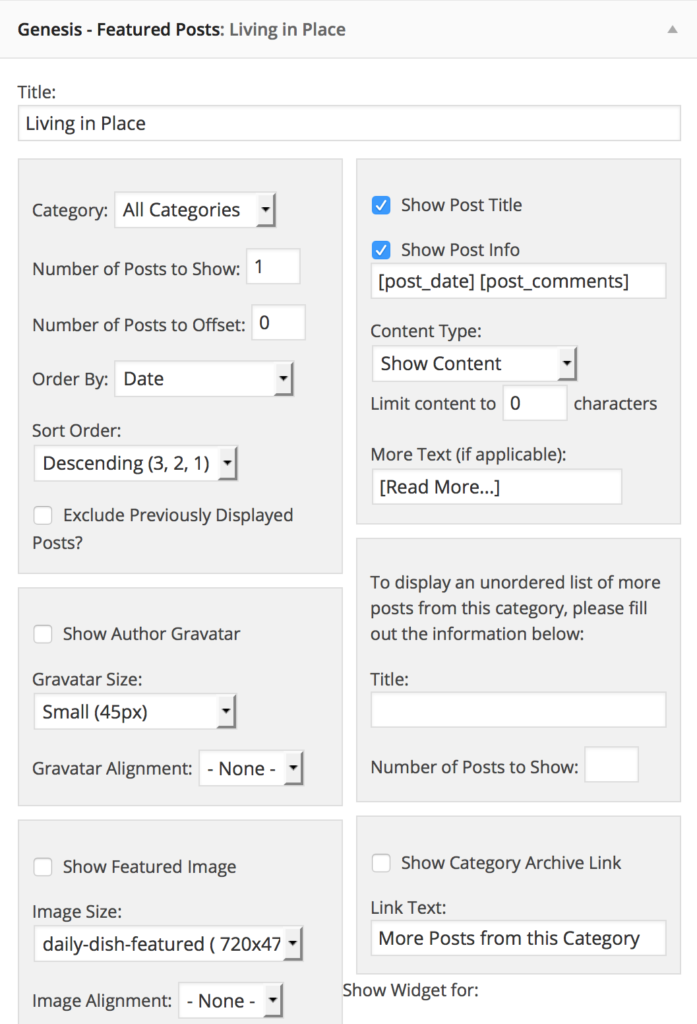This screenshot has height=1024, width=697.
Task: Click the Number of Posts to Offset field
Action: pos(278,322)
